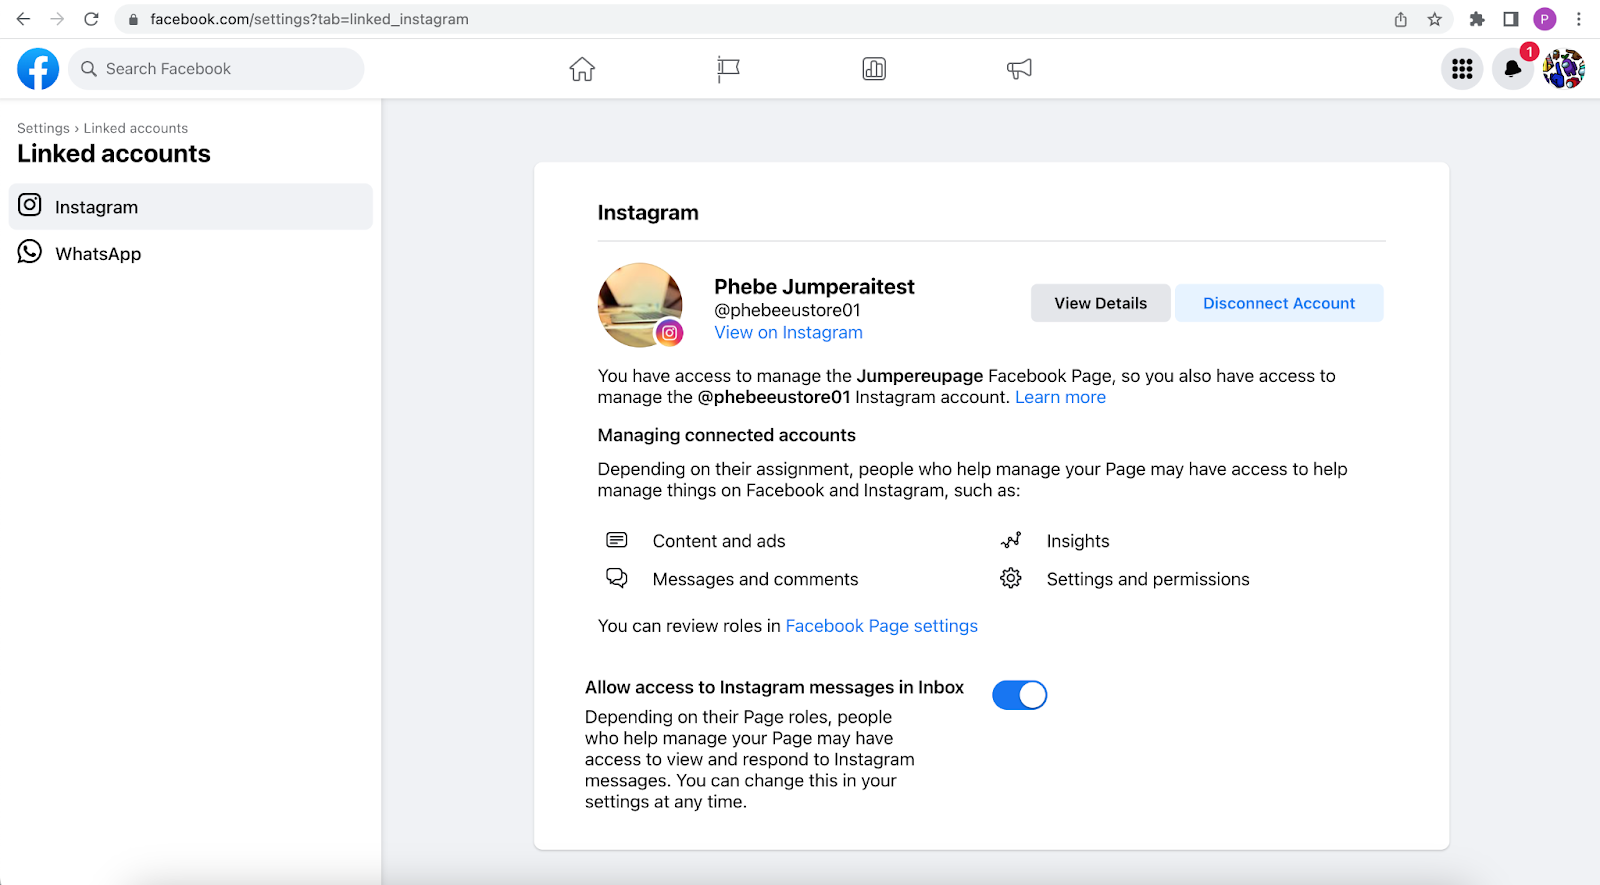Click the browser back arrow

point(23,19)
